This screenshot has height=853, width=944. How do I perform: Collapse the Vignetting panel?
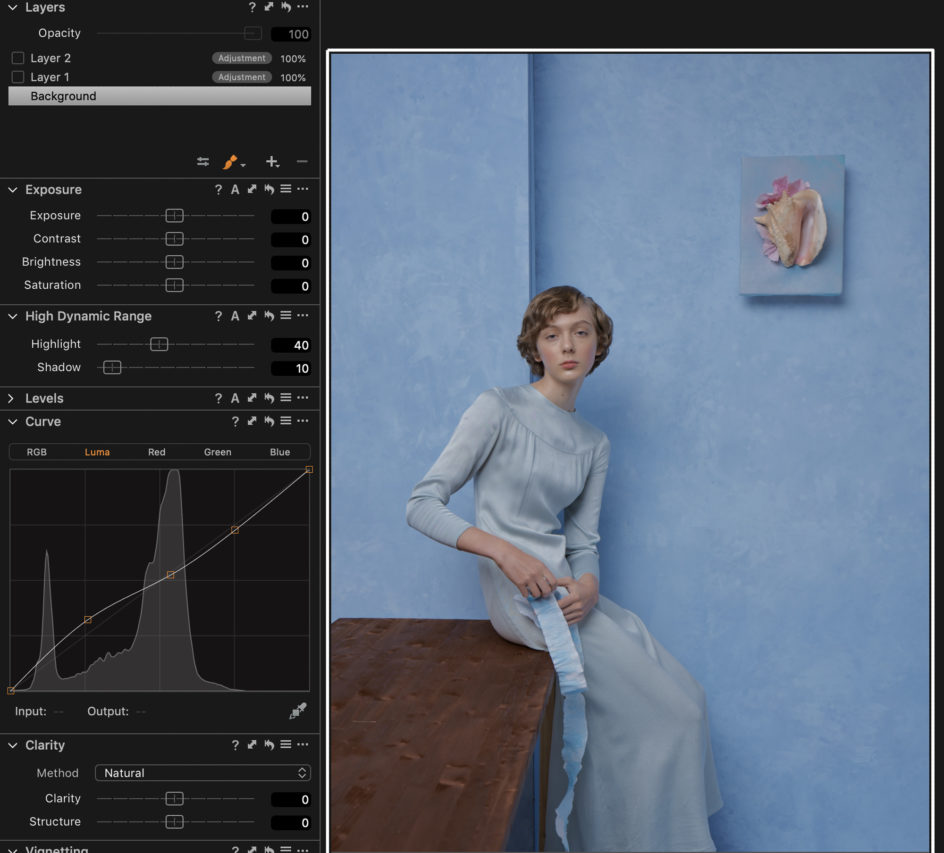click(x=12, y=849)
